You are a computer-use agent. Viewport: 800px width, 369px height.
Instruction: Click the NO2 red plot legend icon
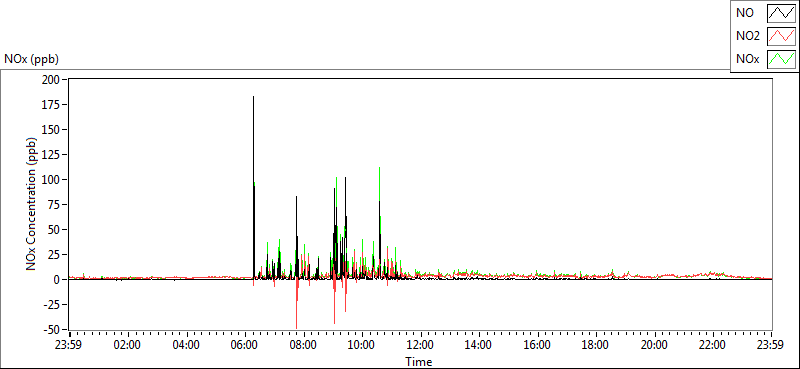(782, 36)
